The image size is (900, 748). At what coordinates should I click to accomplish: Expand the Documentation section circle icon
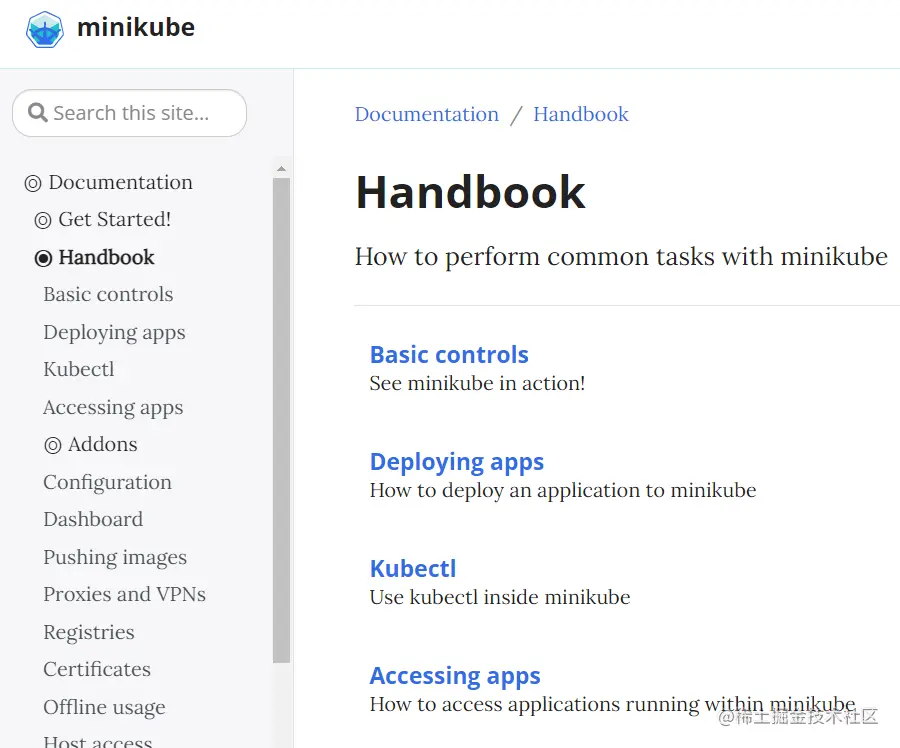[x=33, y=183]
